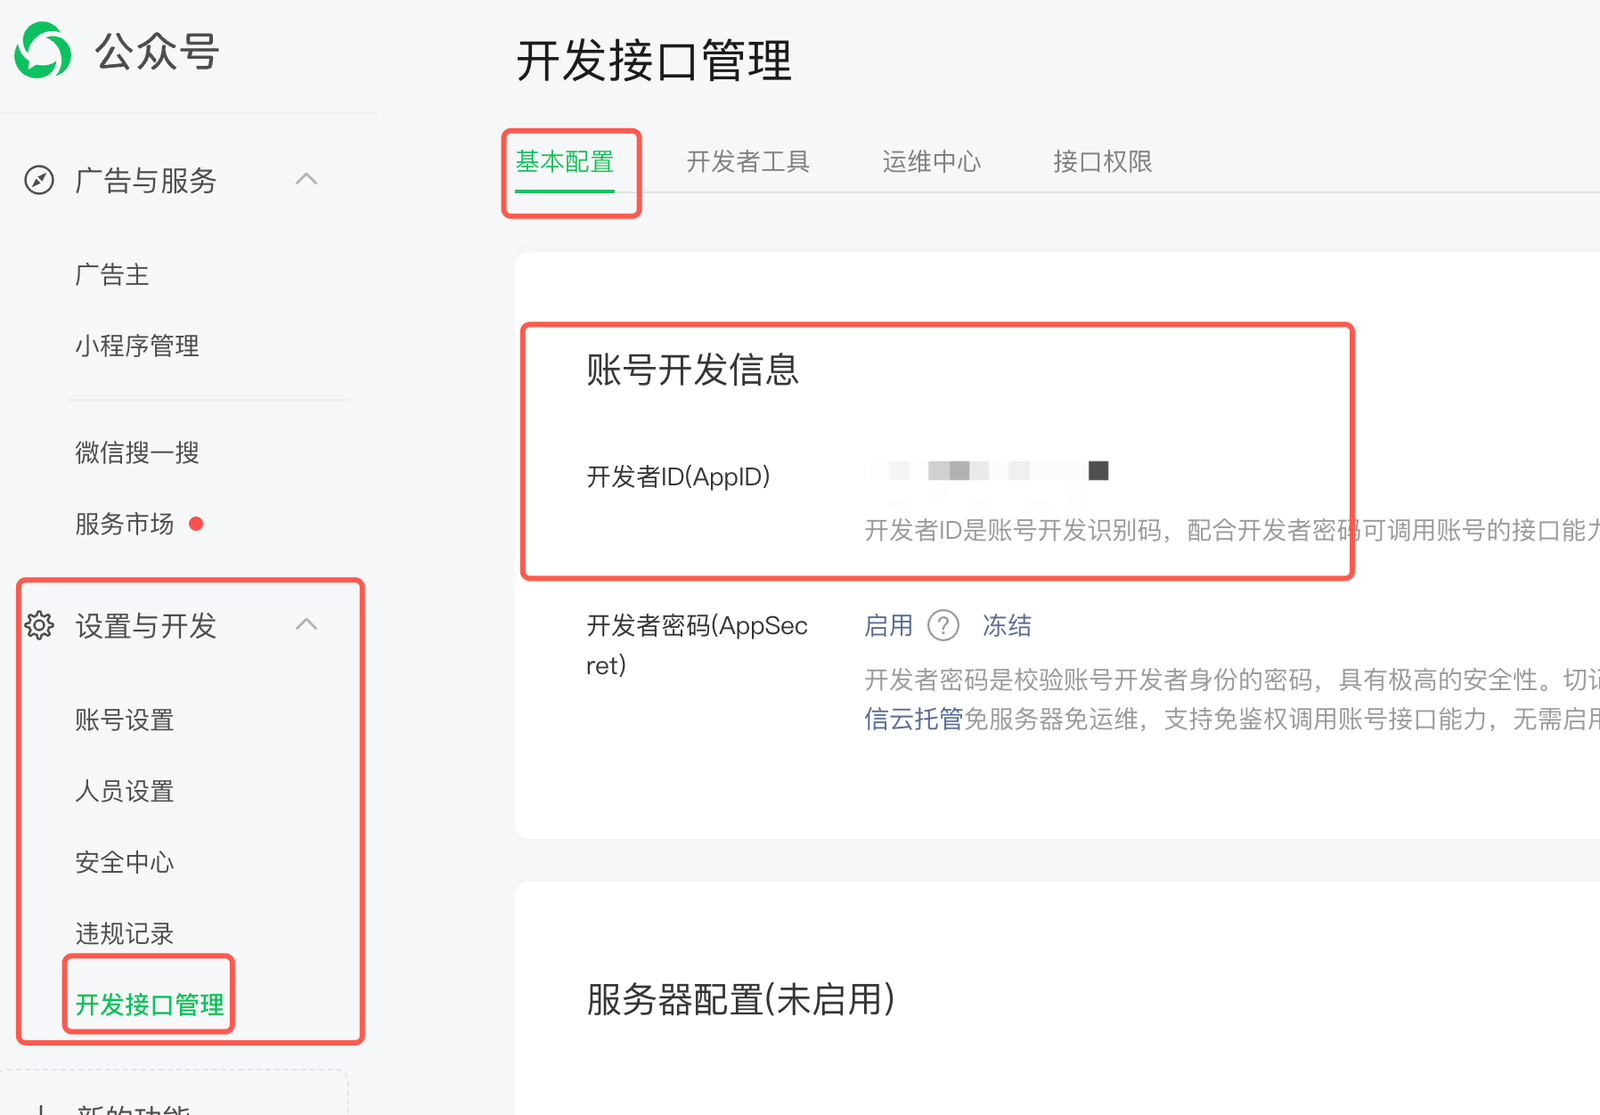The height and width of the screenshot is (1115, 1600).
Task: Click the question mark help icon next to 启用
Action: tap(943, 626)
